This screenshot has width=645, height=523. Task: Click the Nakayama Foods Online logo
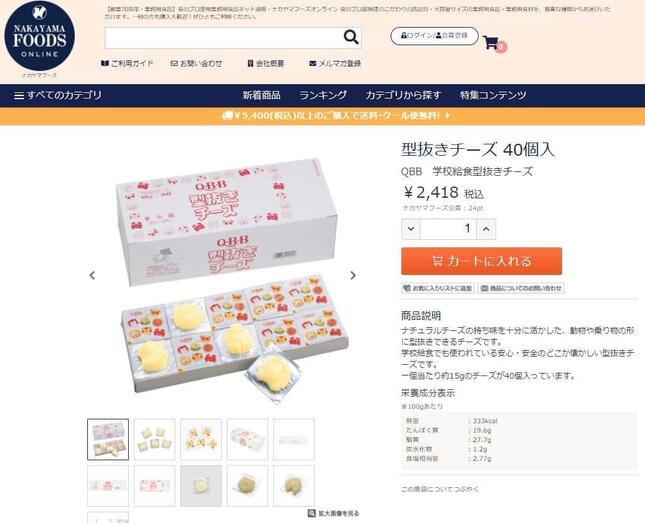click(39, 36)
